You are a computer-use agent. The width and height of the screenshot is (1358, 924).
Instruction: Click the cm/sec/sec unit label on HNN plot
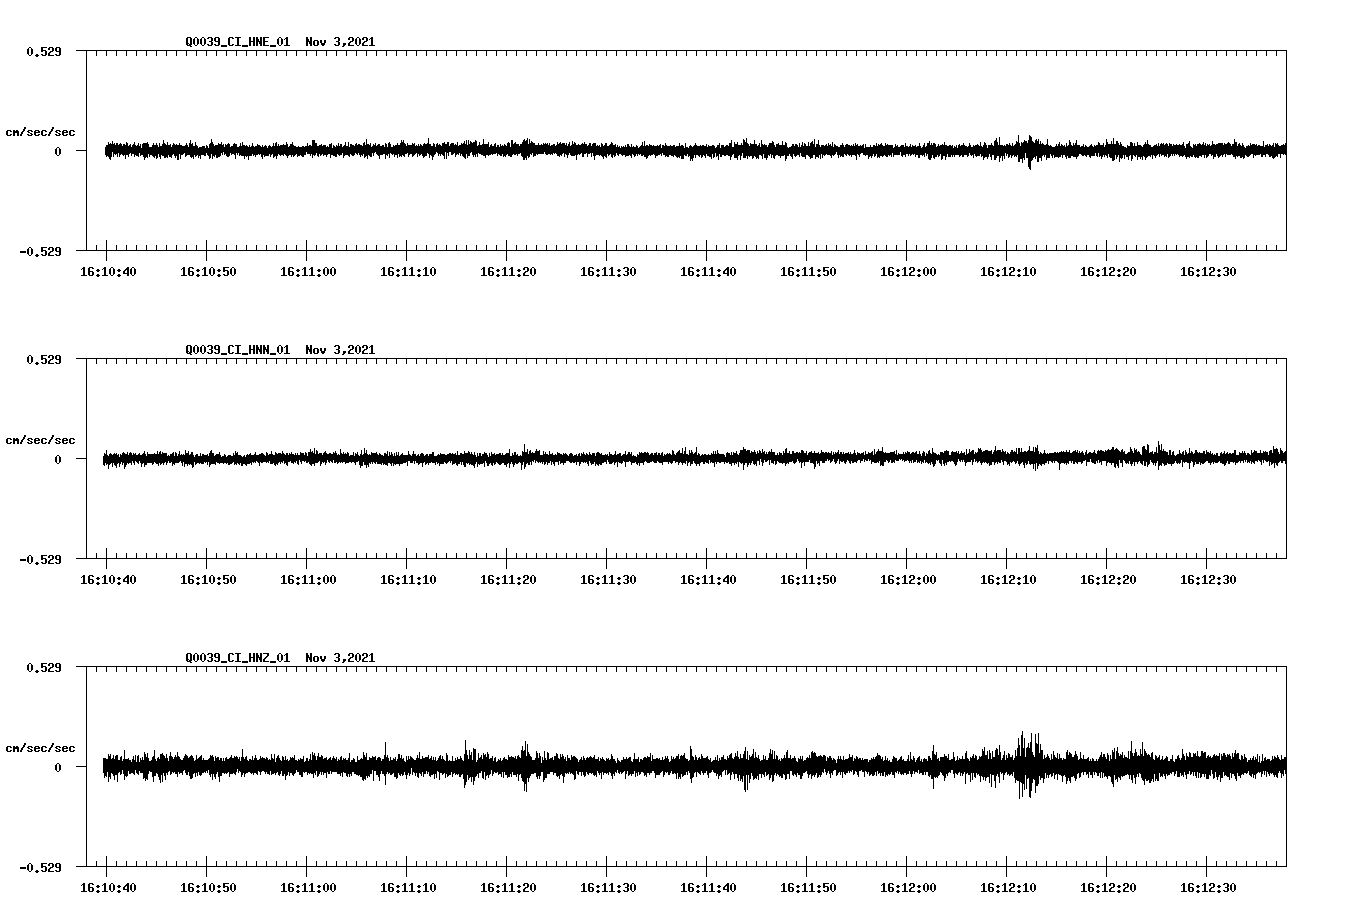click(40, 440)
